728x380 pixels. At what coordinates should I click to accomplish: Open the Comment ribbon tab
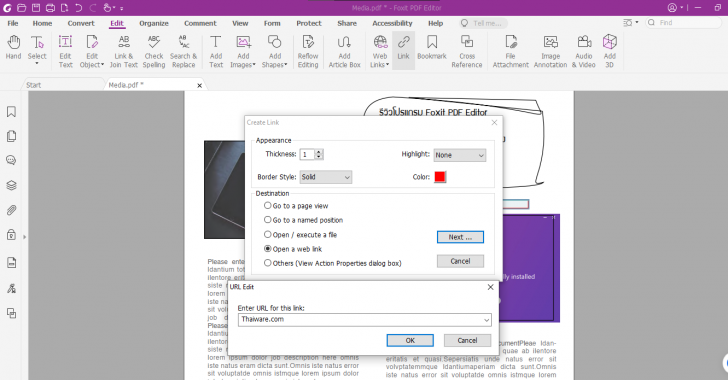pyautogui.click(x=200, y=23)
